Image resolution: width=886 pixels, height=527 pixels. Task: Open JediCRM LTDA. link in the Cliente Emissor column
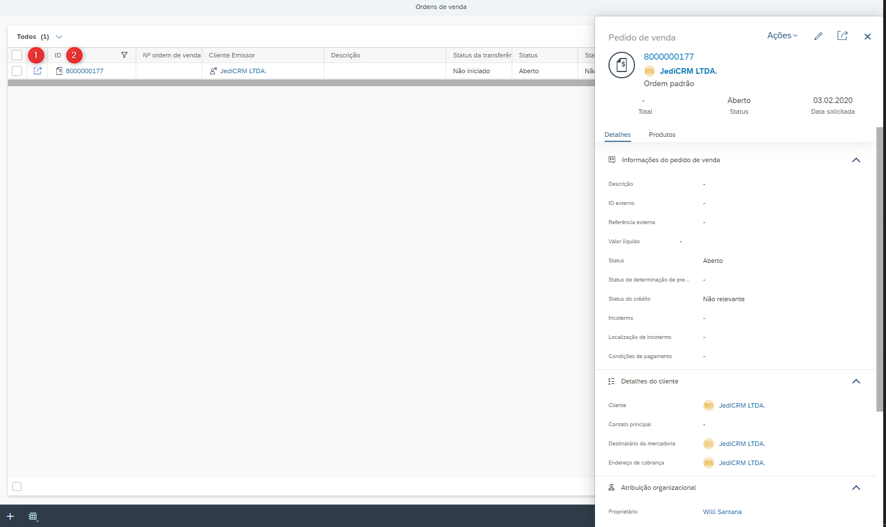(243, 71)
